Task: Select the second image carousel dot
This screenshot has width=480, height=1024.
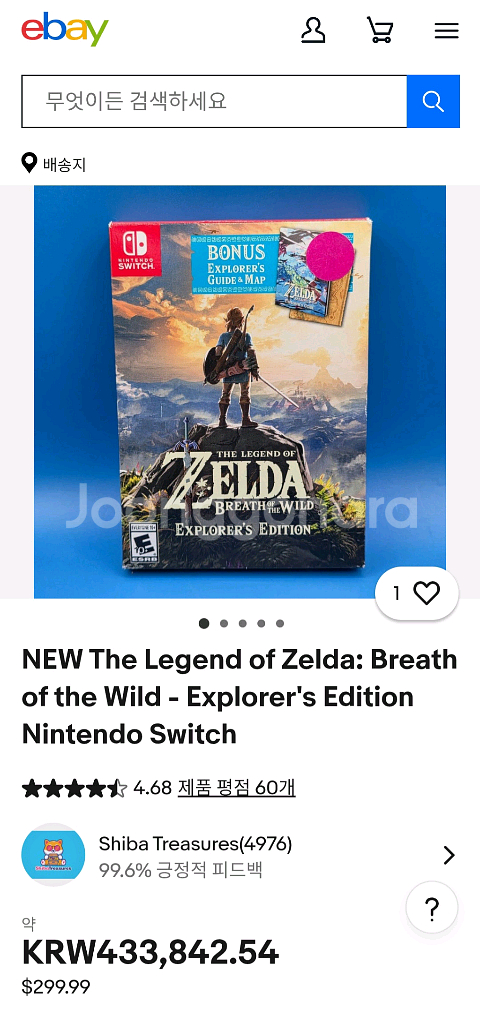Action: [x=224, y=623]
